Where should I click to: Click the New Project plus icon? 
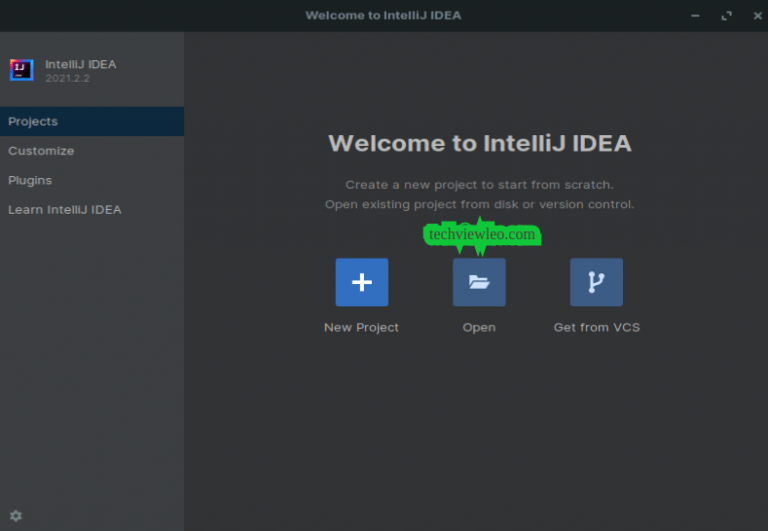pos(361,282)
